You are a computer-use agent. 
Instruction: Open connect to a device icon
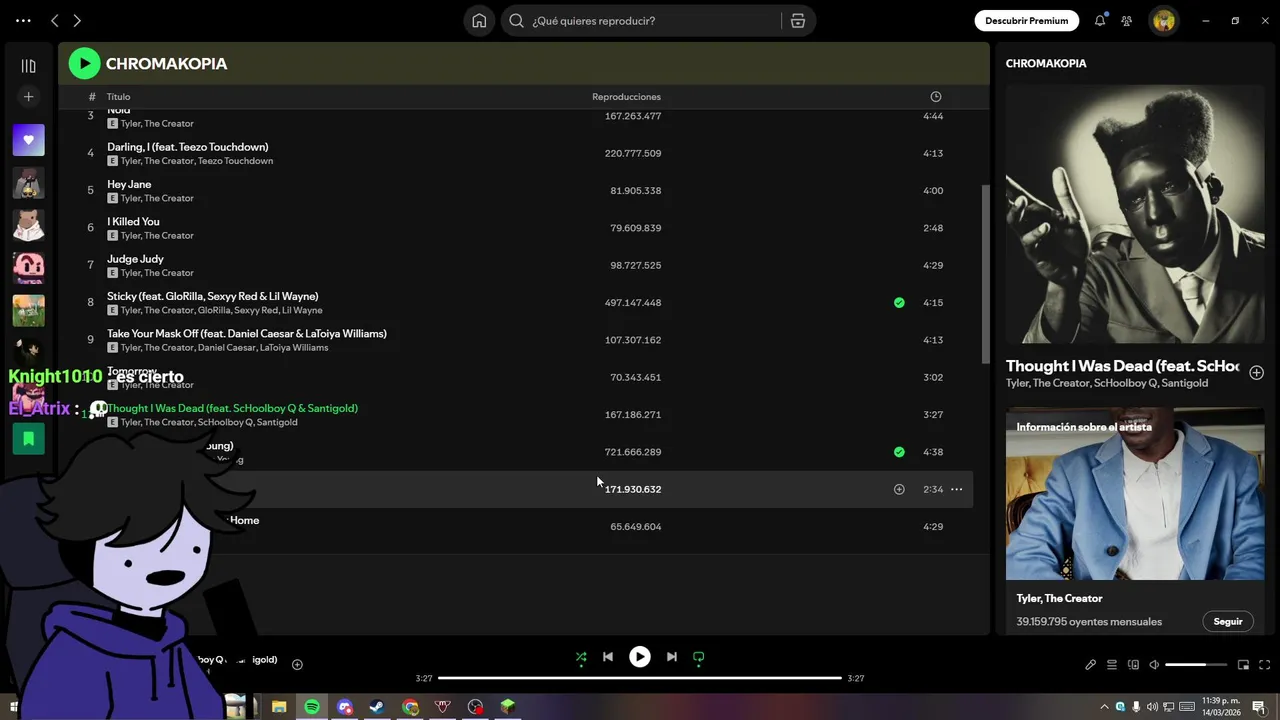[1133, 665]
